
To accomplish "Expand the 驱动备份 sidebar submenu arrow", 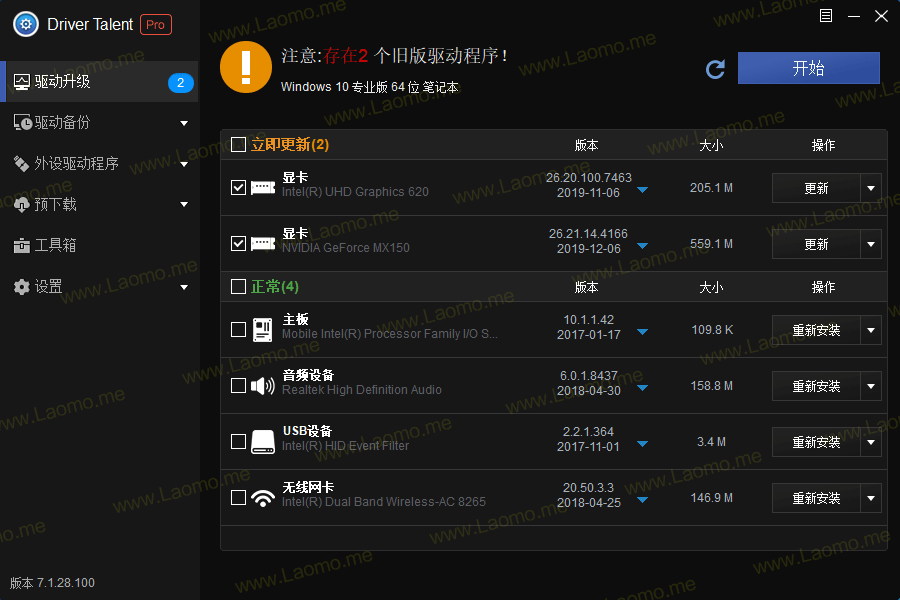I will (x=184, y=123).
